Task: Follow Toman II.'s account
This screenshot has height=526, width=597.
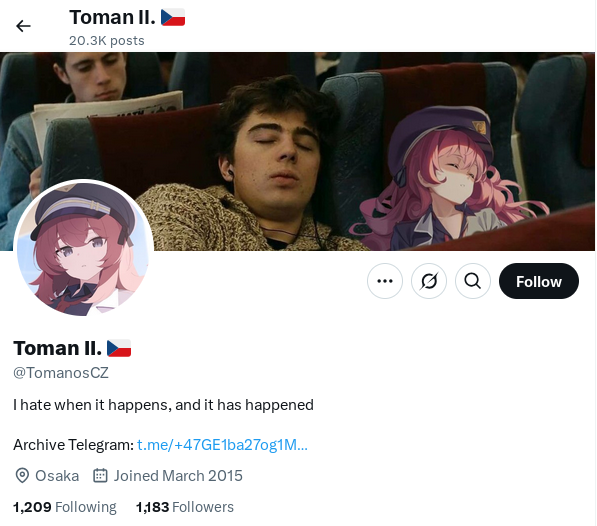Action: (539, 281)
